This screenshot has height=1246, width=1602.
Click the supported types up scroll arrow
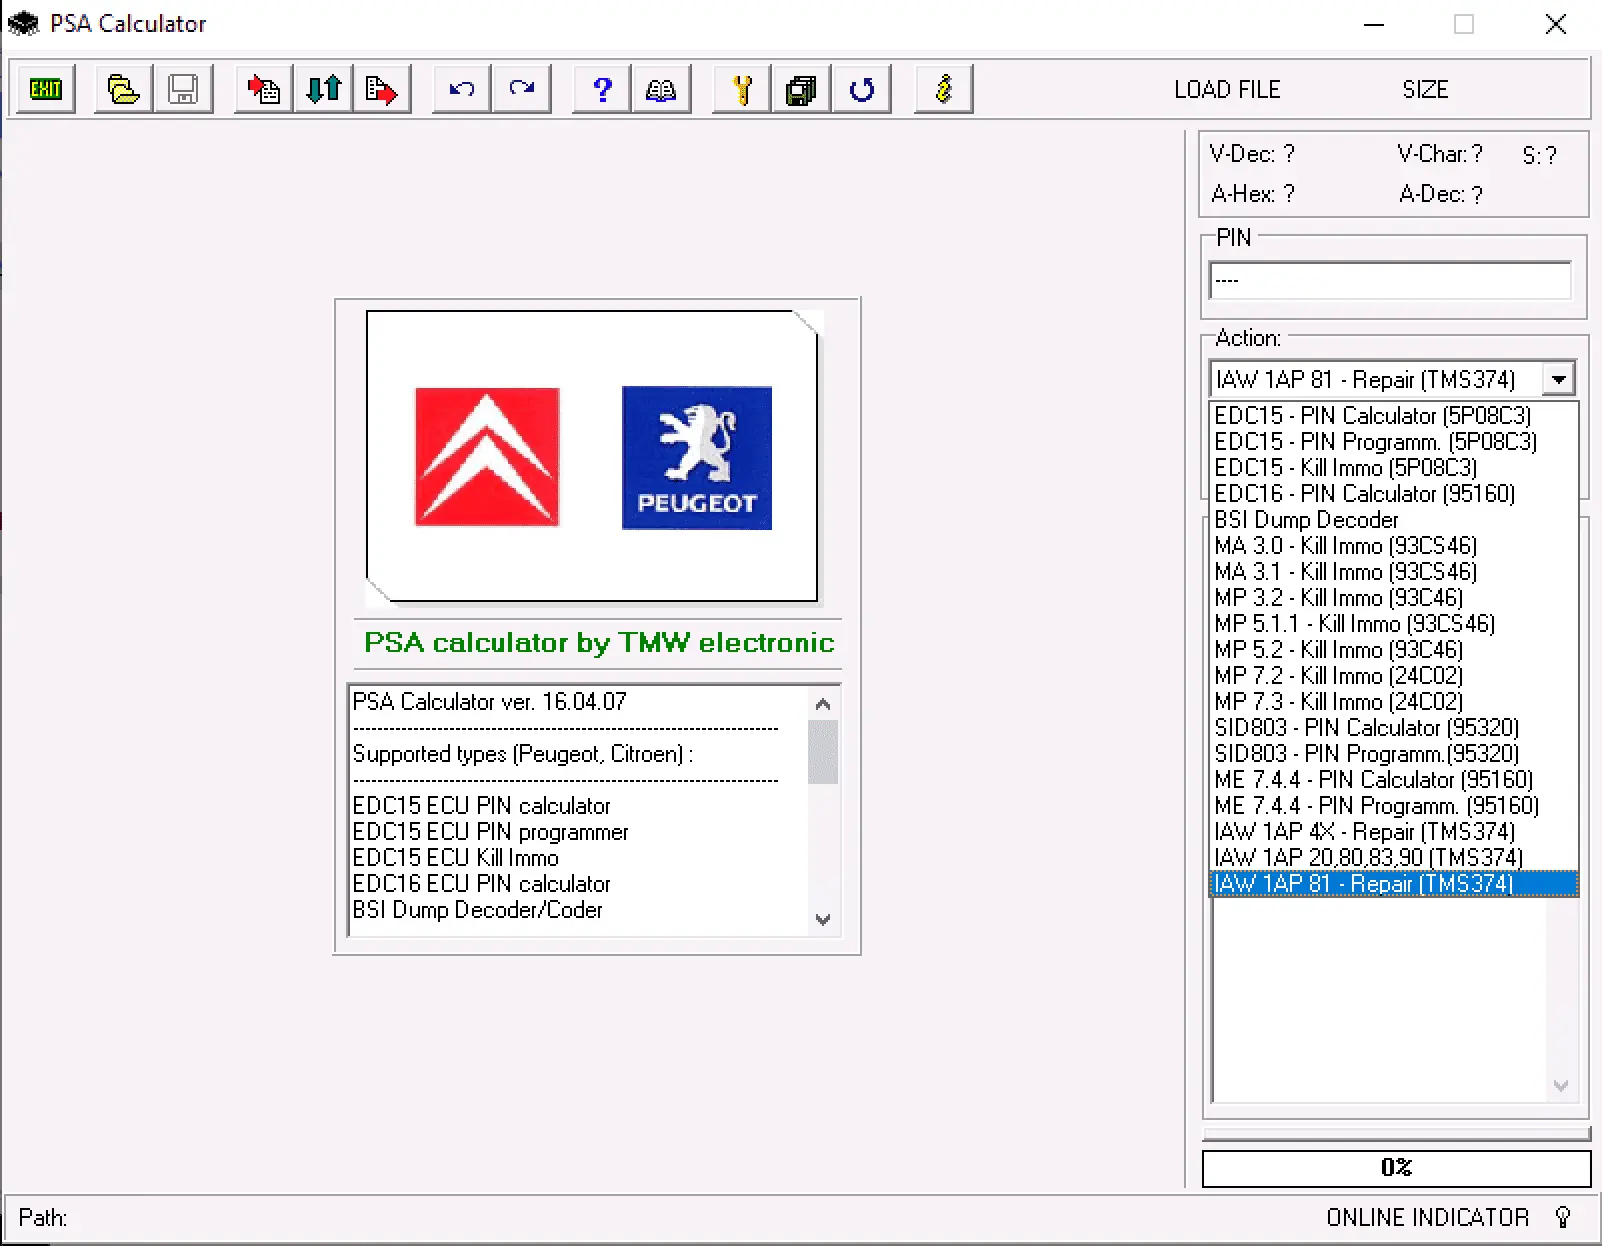(823, 704)
